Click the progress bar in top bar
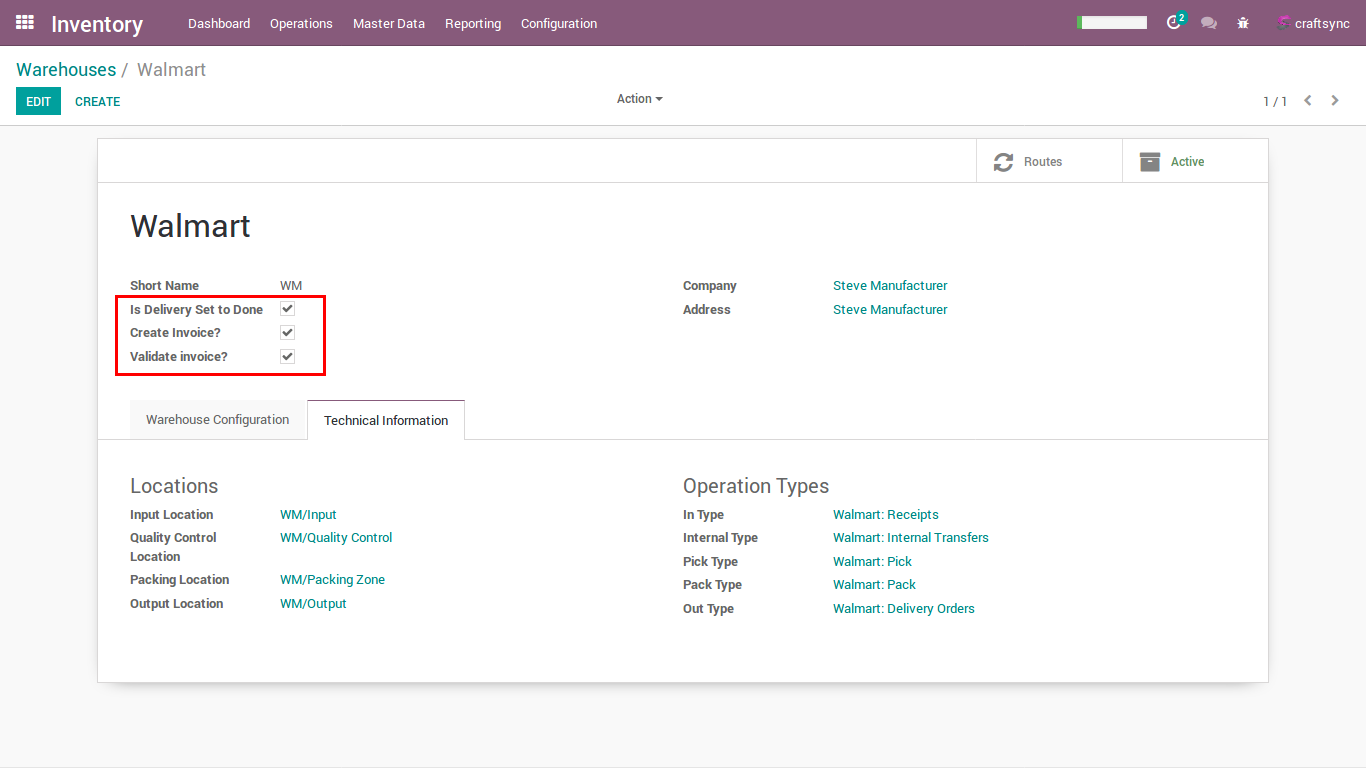The height and width of the screenshot is (768, 1366). pos(1112,23)
